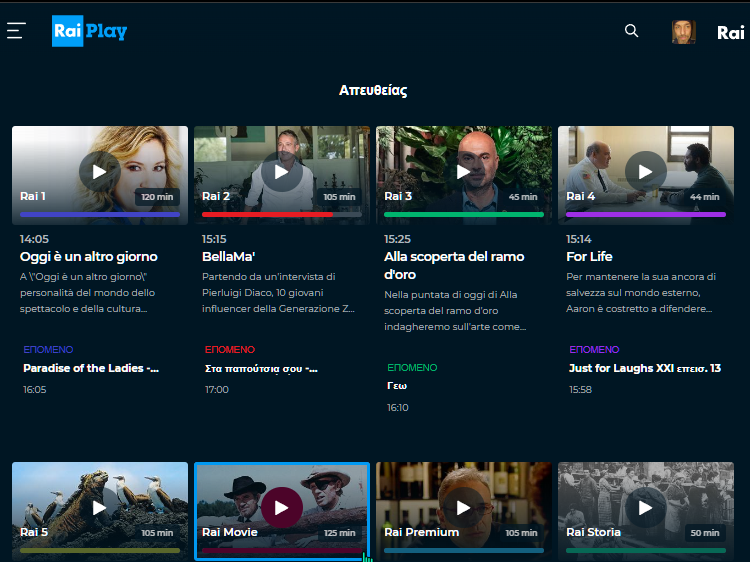Image resolution: width=750 pixels, height=562 pixels.
Task: Click the 125 min badge on Rai Movie
Action: click(x=340, y=533)
